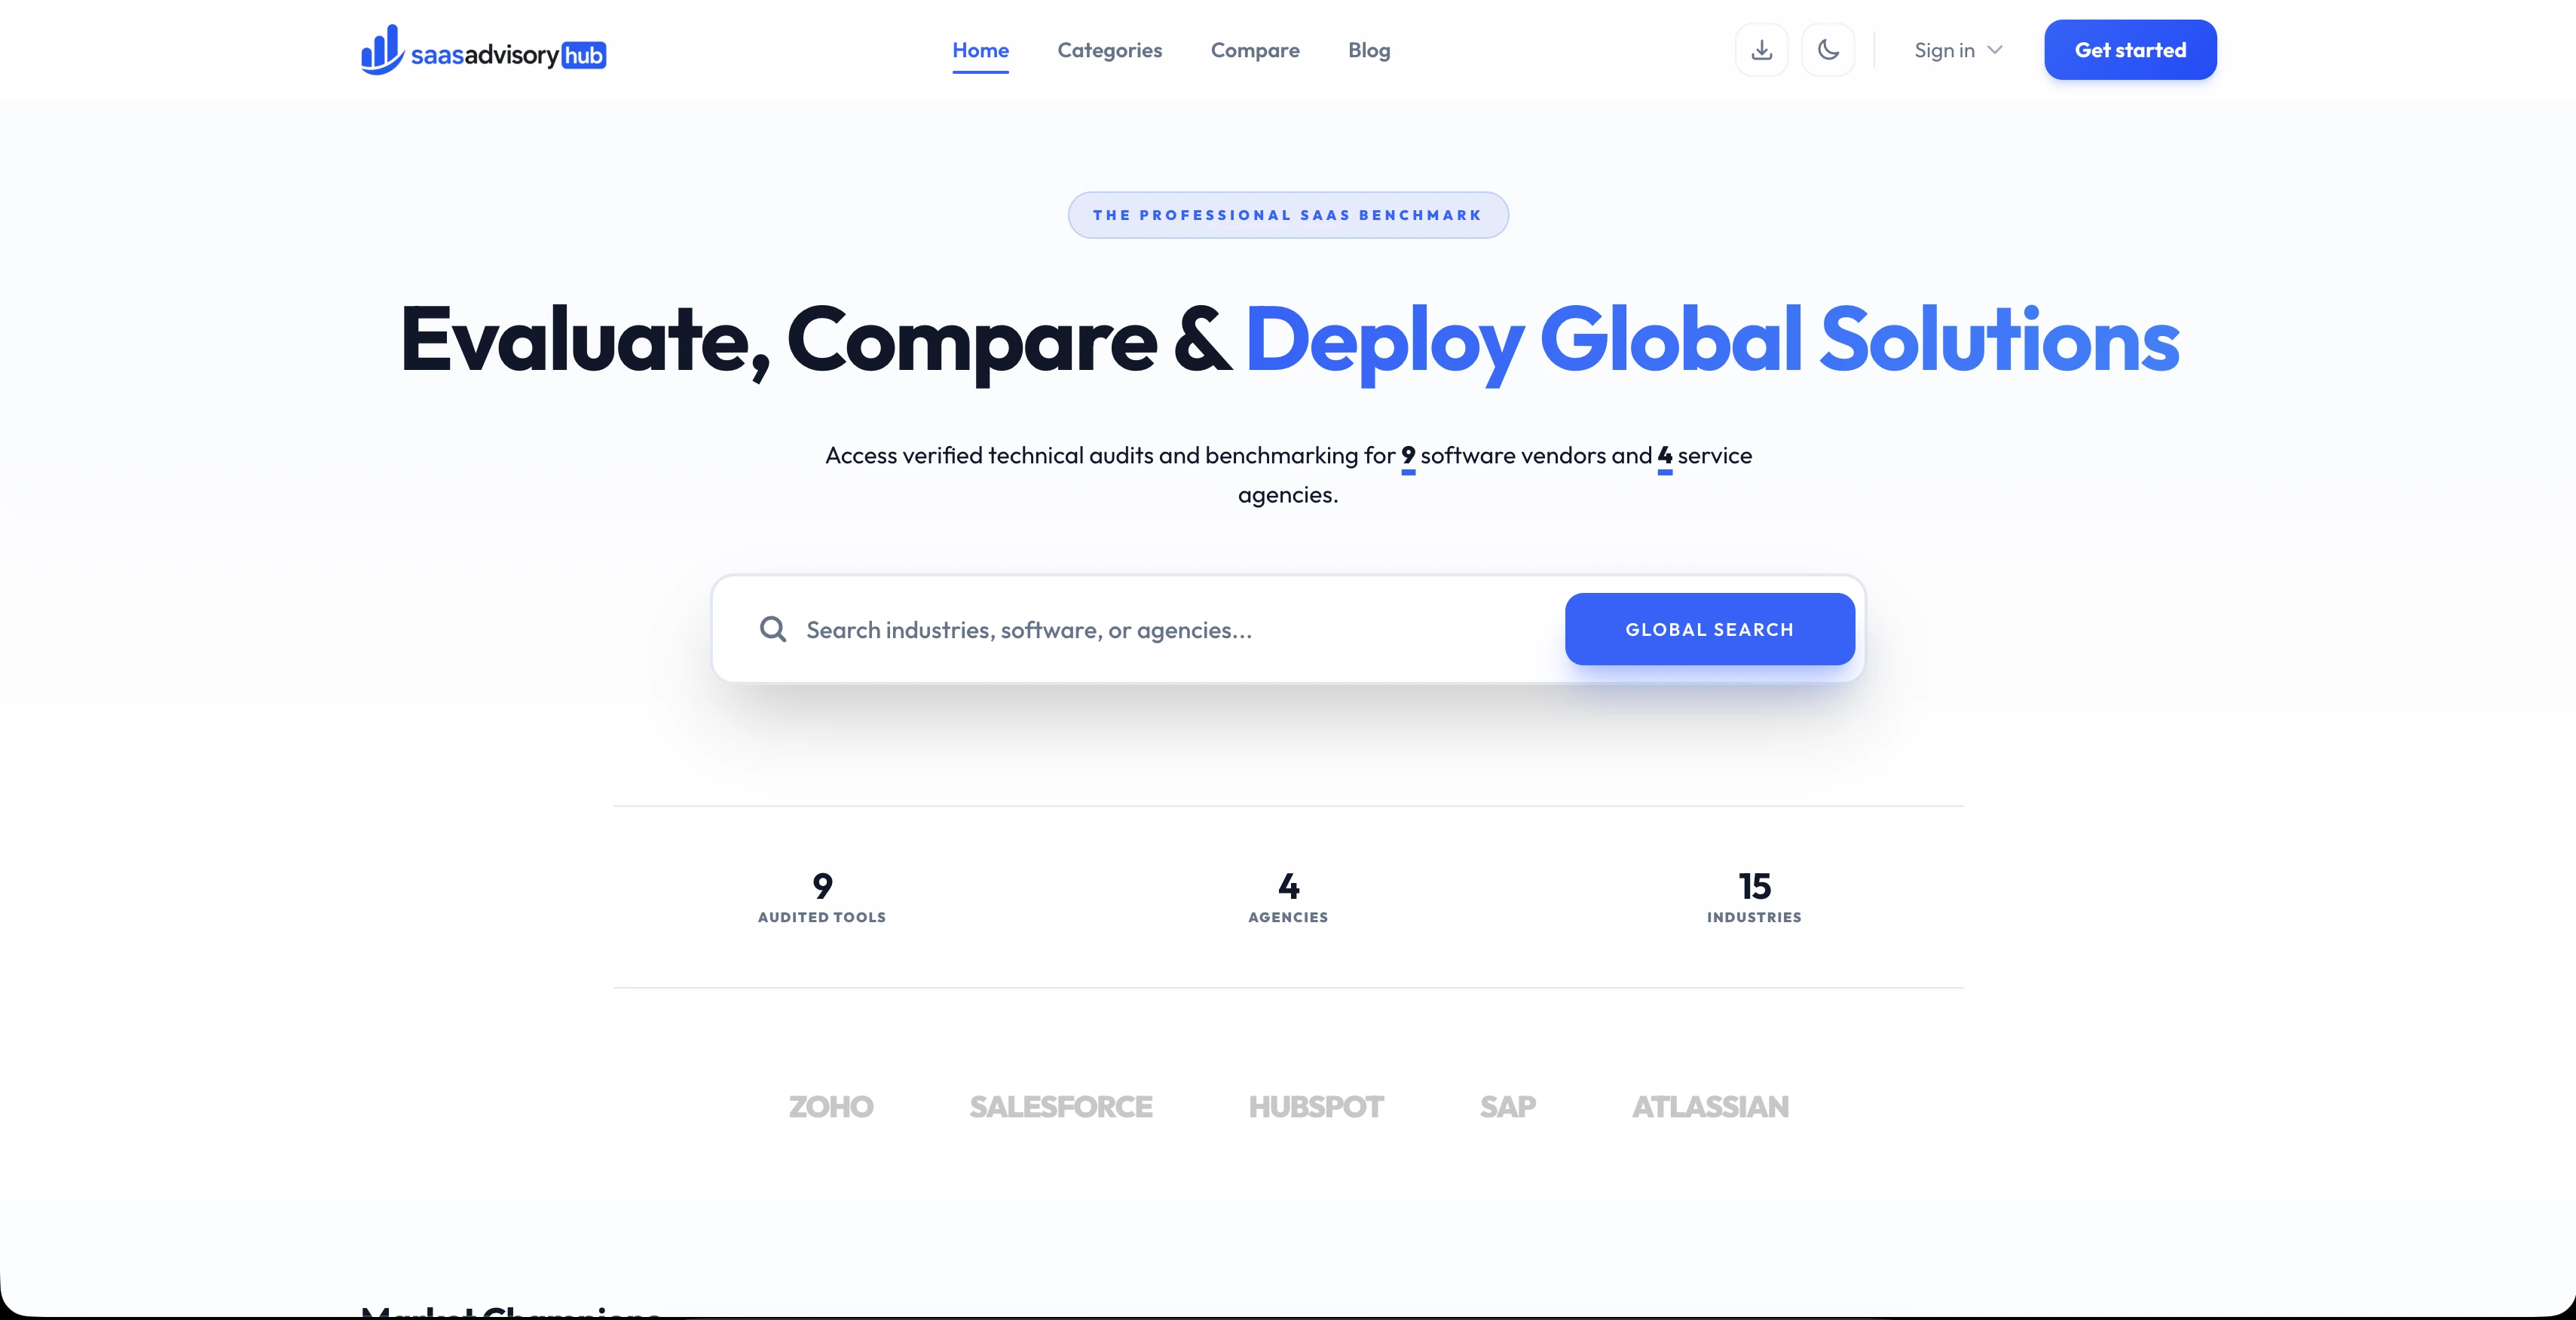
Task: Click the 4 AGENCIES stat
Action: click(1288, 897)
